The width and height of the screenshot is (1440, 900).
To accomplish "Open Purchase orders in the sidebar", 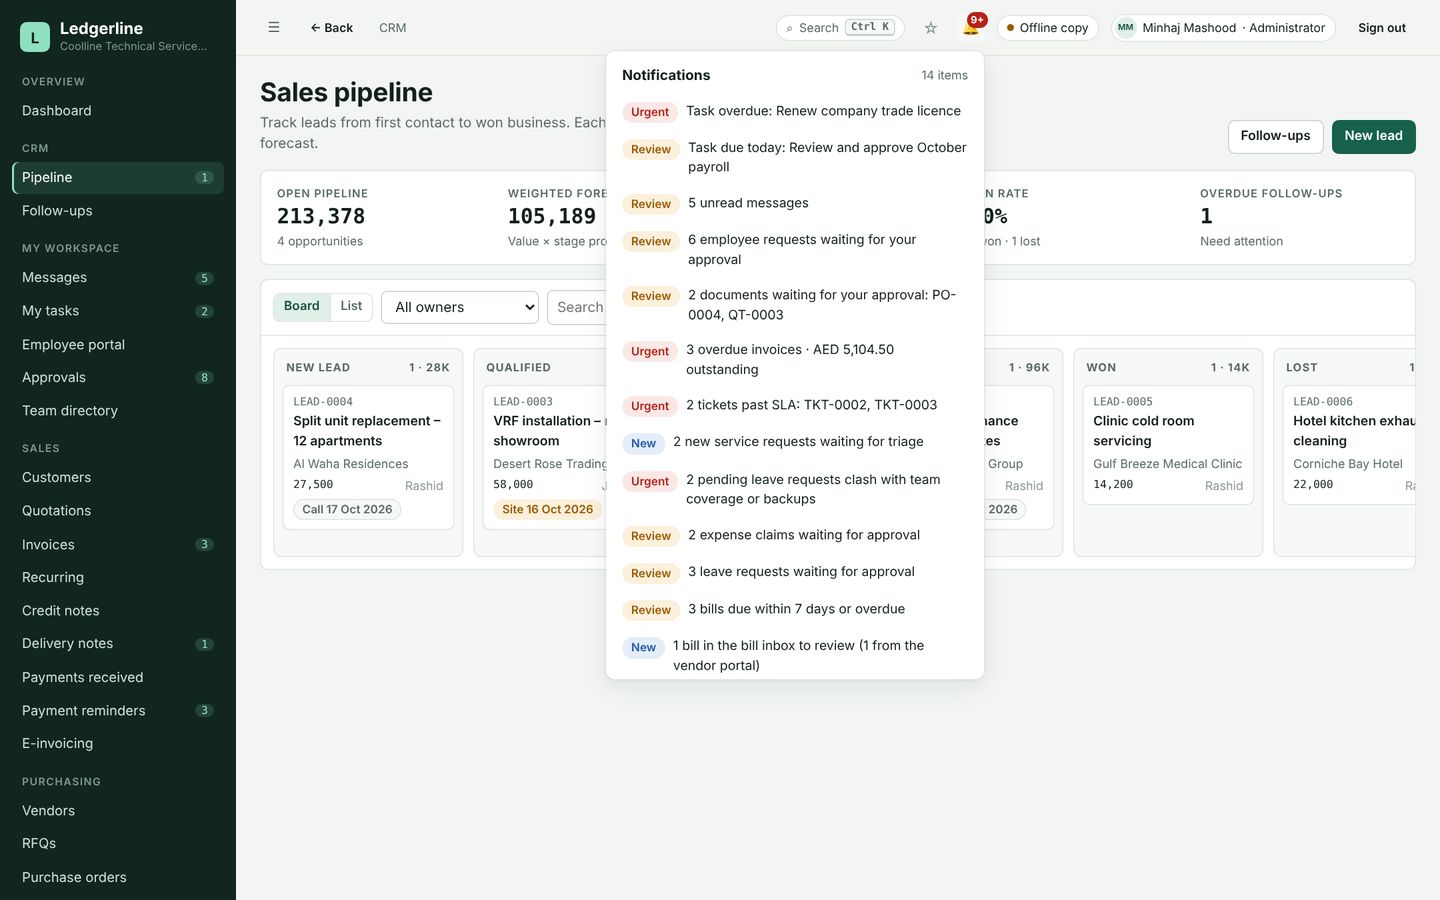I will pyautogui.click(x=118, y=878).
